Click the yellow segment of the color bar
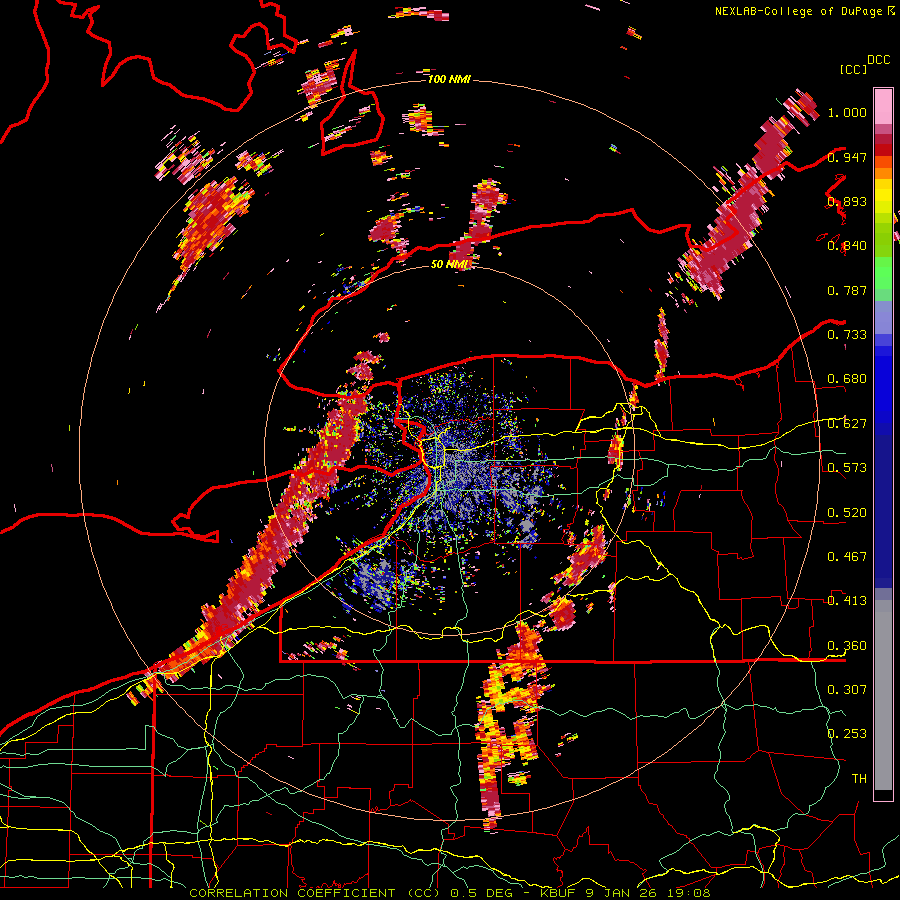This screenshot has height=900, width=900. click(x=883, y=196)
